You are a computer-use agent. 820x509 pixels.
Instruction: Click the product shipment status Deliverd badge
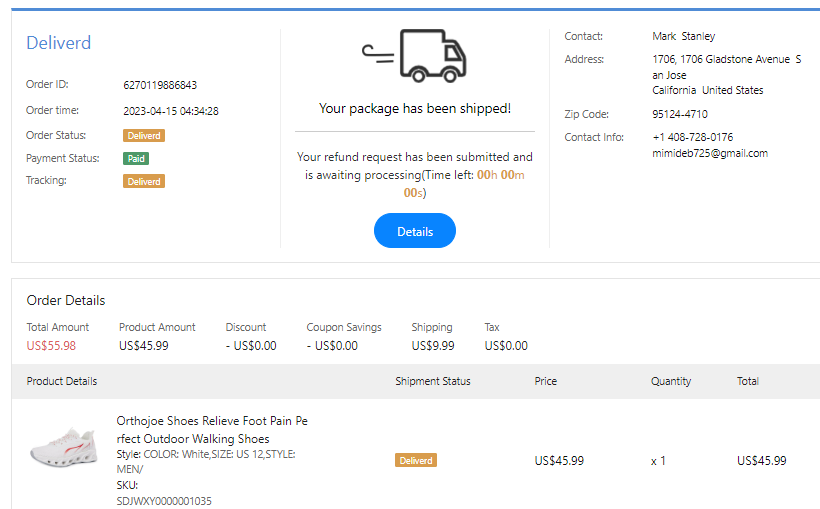[x=416, y=461]
